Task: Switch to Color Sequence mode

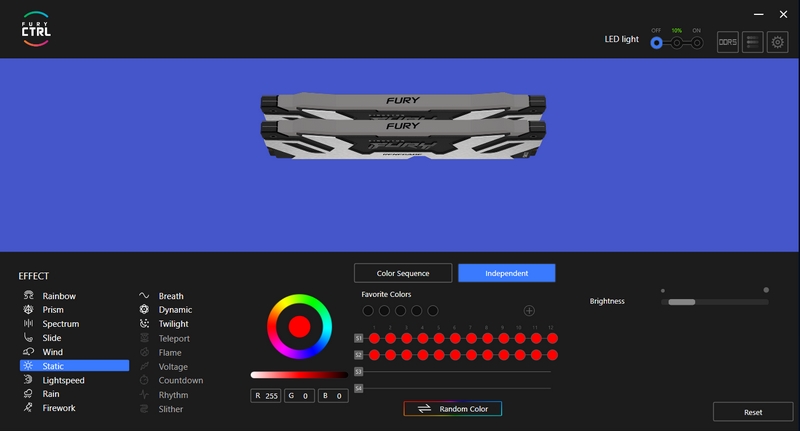Action: pyautogui.click(x=403, y=273)
